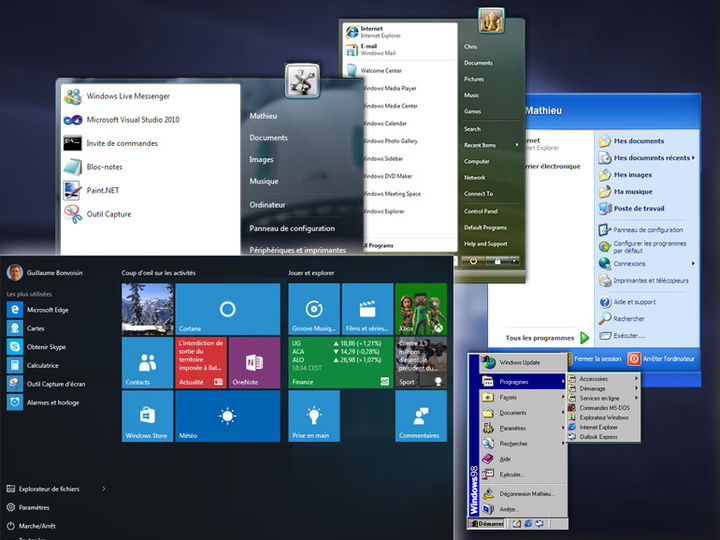This screenshot has height=540, width=720.
Task: Launch Microsoft Visual Studio 2010
Action: point(133,120)
